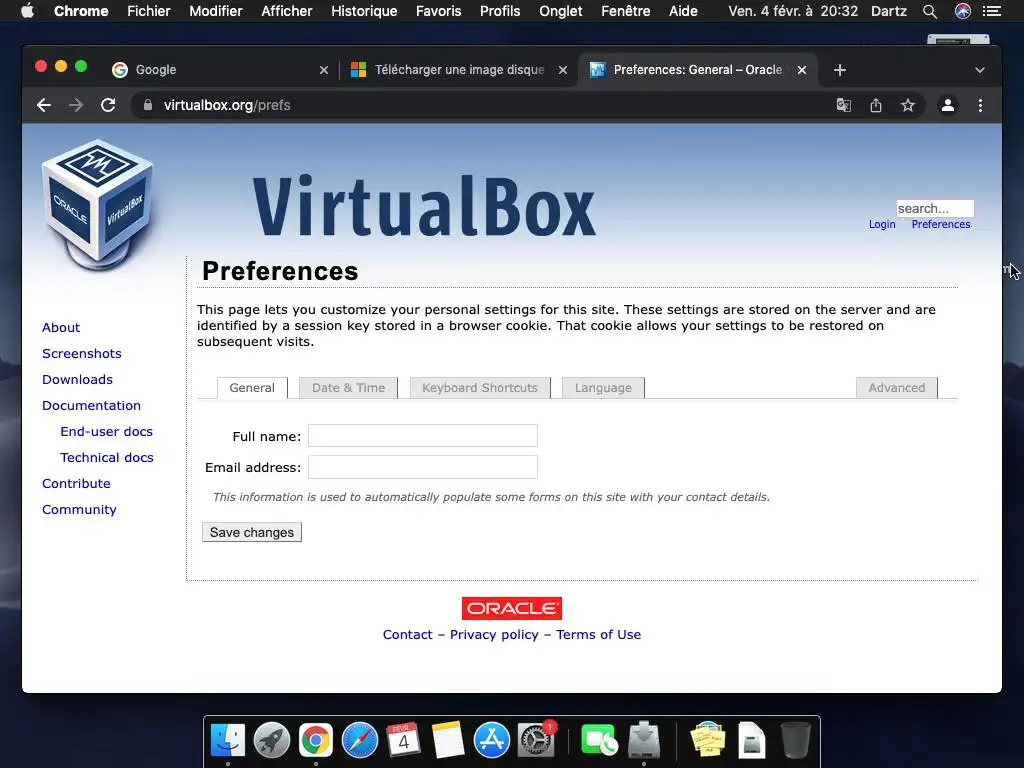Open Stickies from the Dock

point(708,741)
